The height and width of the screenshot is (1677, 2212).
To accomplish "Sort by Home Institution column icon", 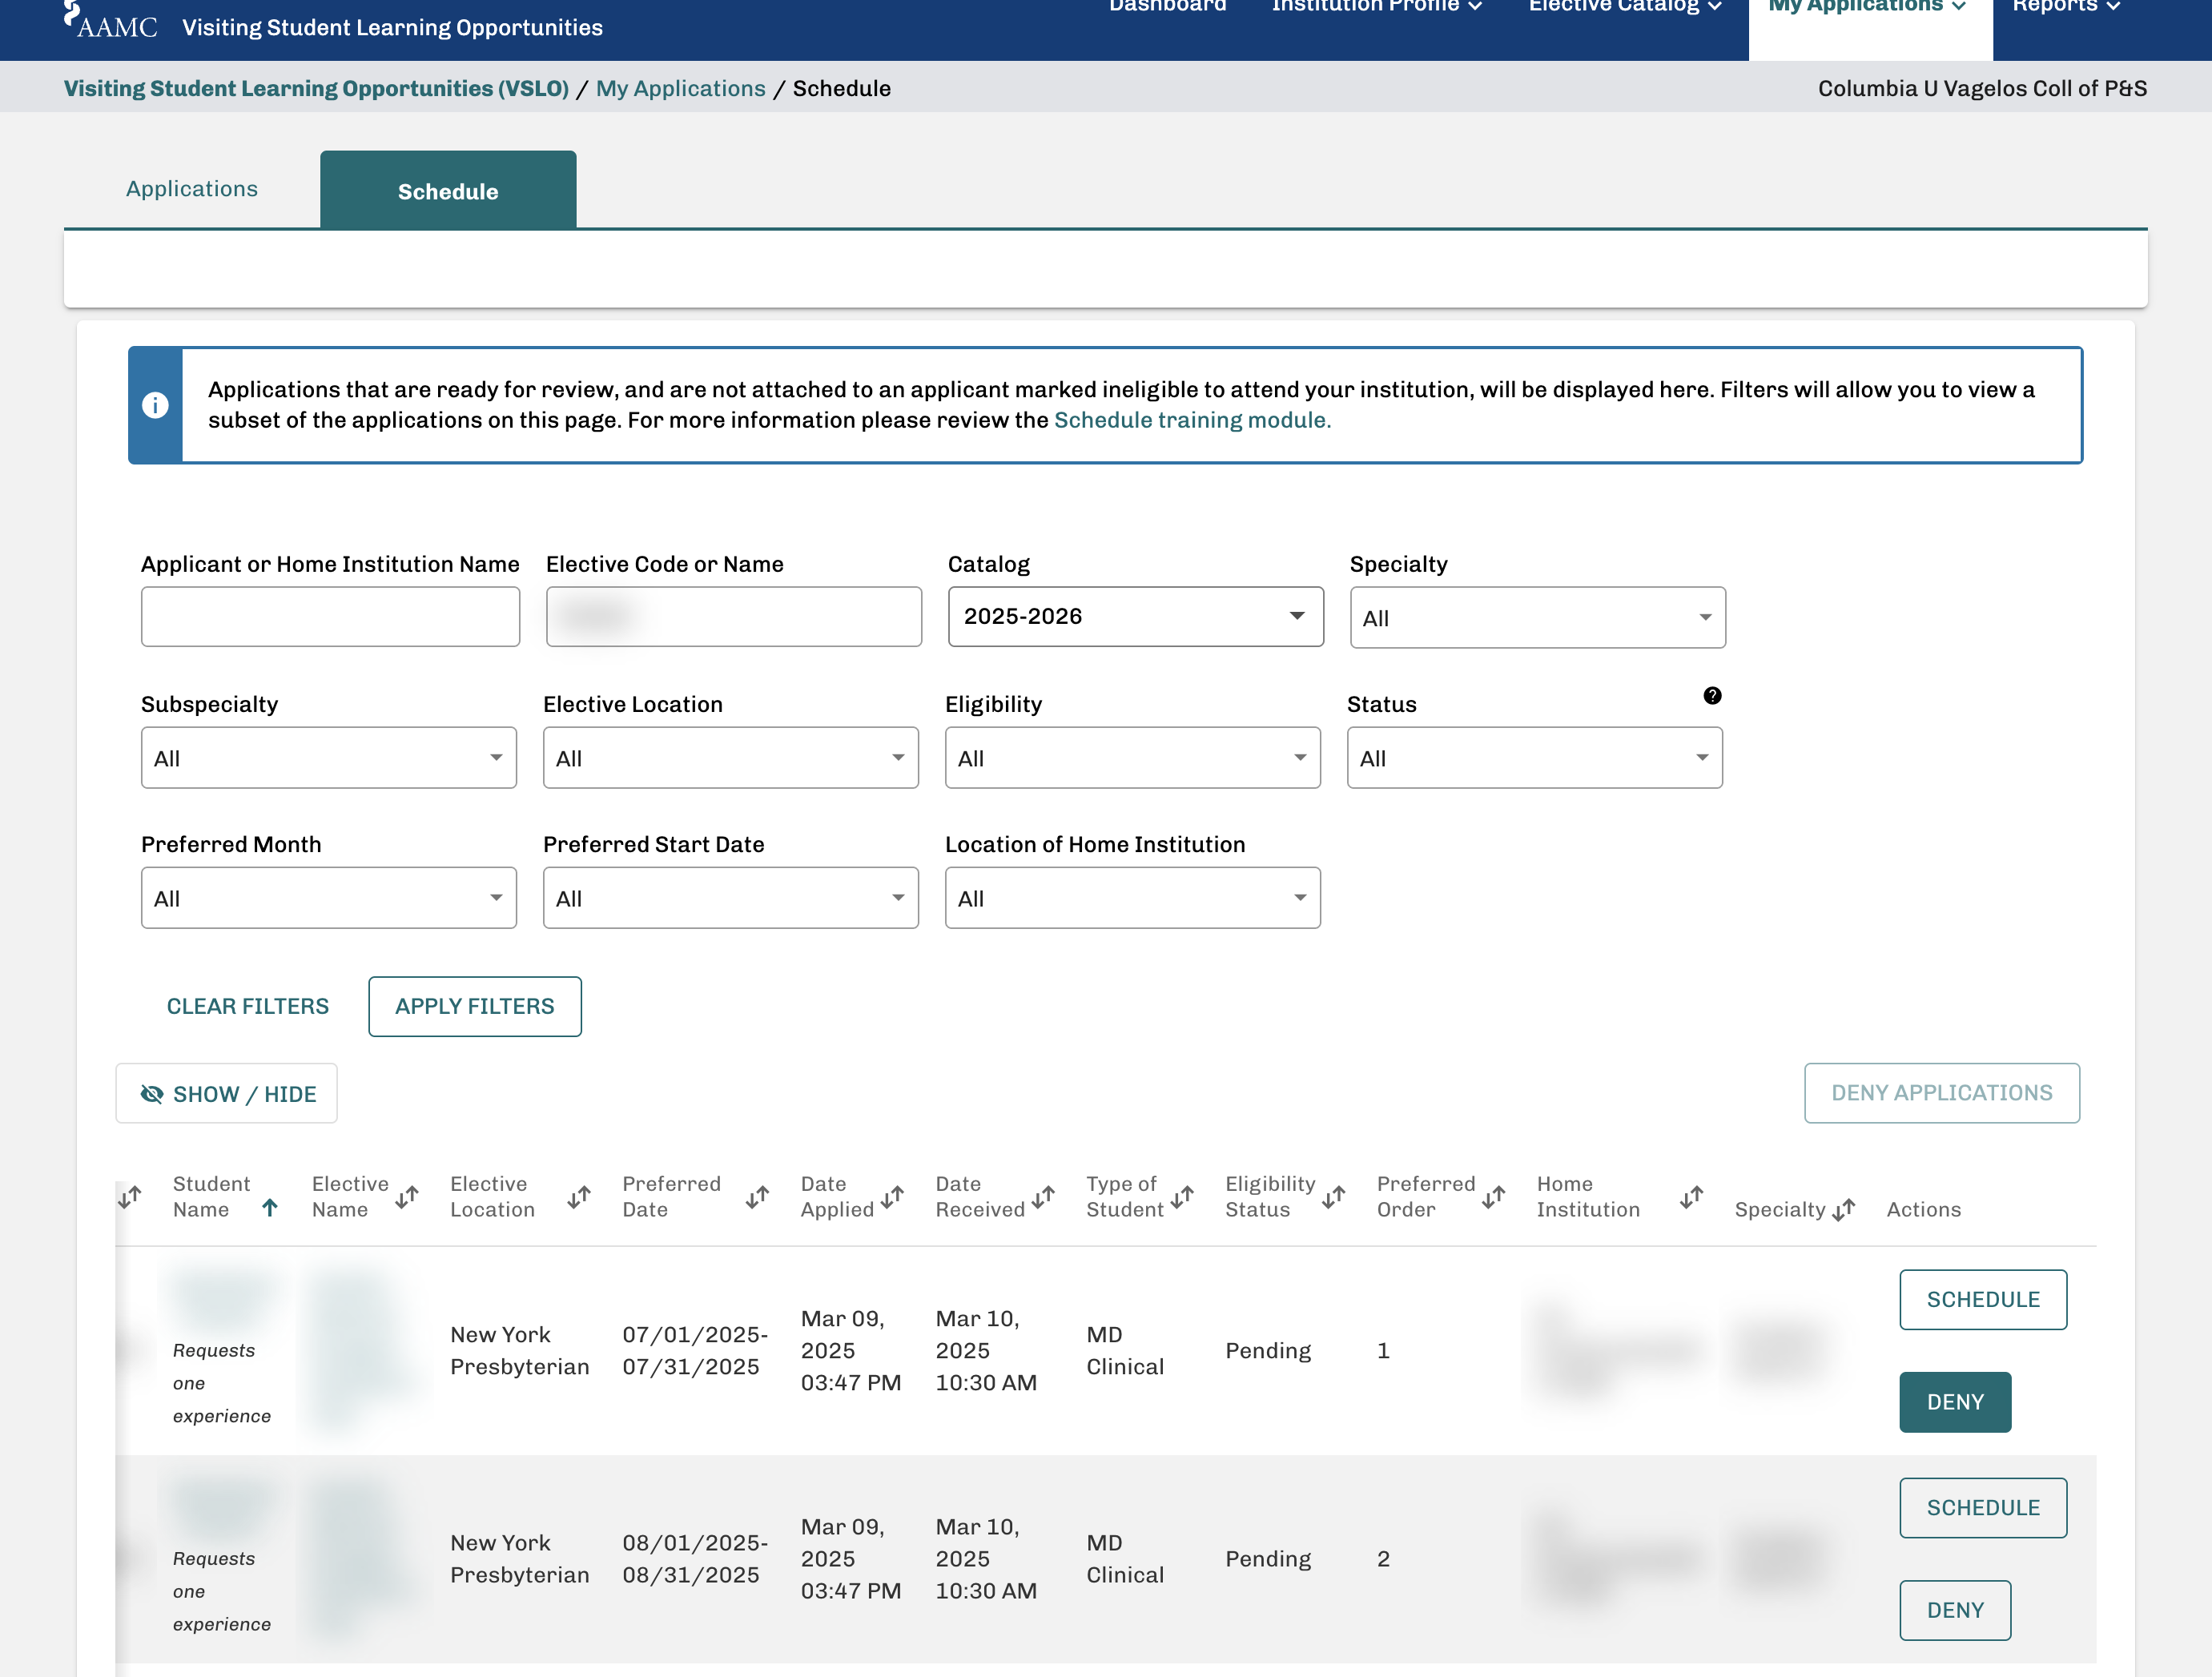I will [1692, 1197].
